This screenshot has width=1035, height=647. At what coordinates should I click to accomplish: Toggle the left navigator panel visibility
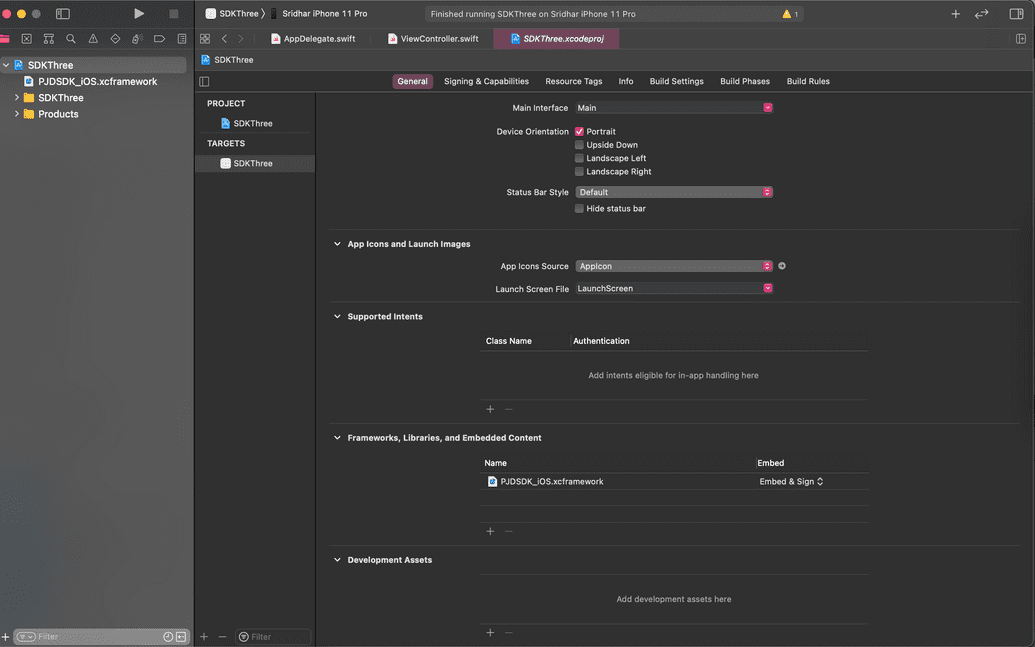(62, 13)
